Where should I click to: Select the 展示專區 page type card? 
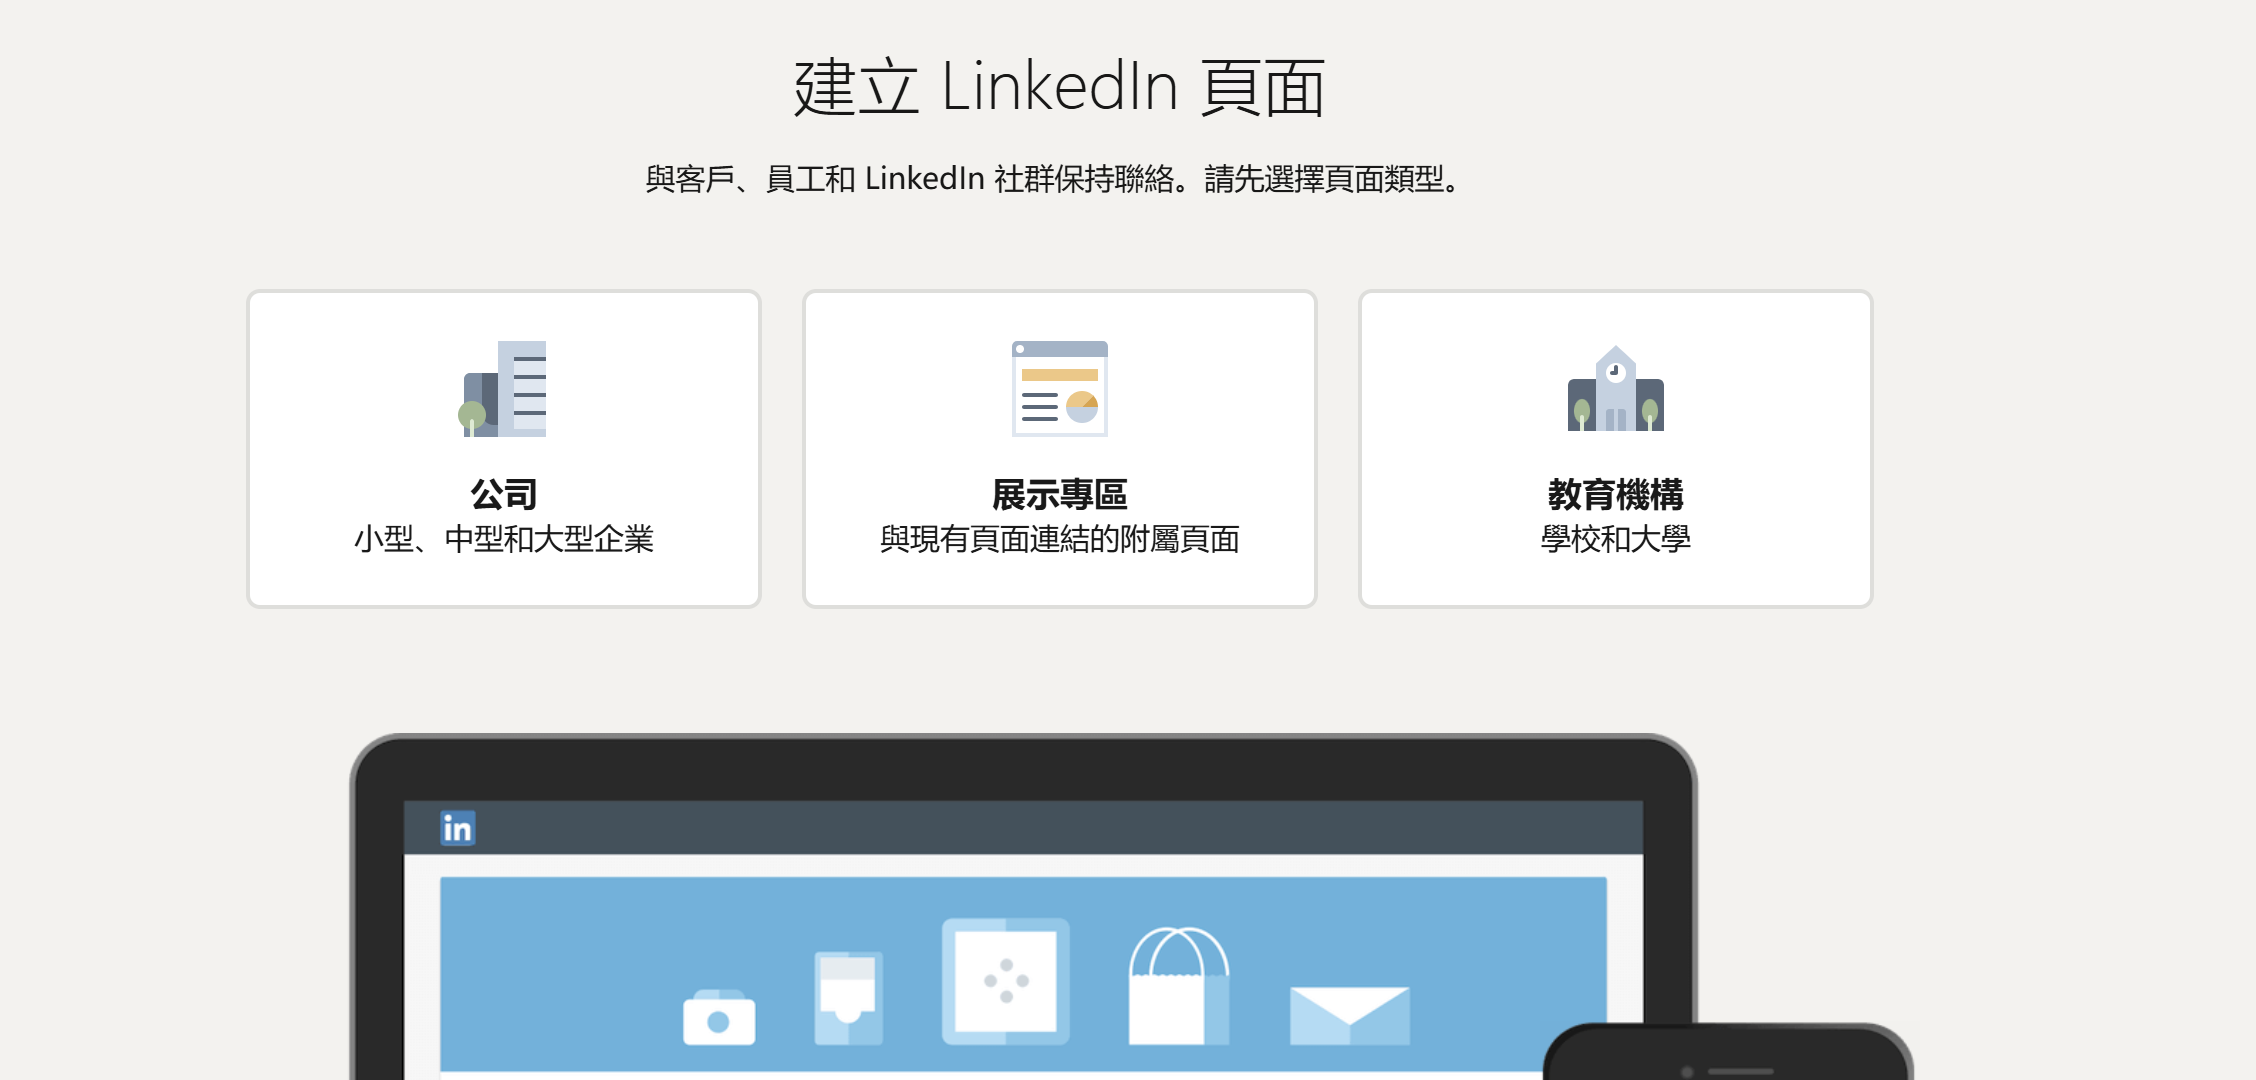[1059, 449]
